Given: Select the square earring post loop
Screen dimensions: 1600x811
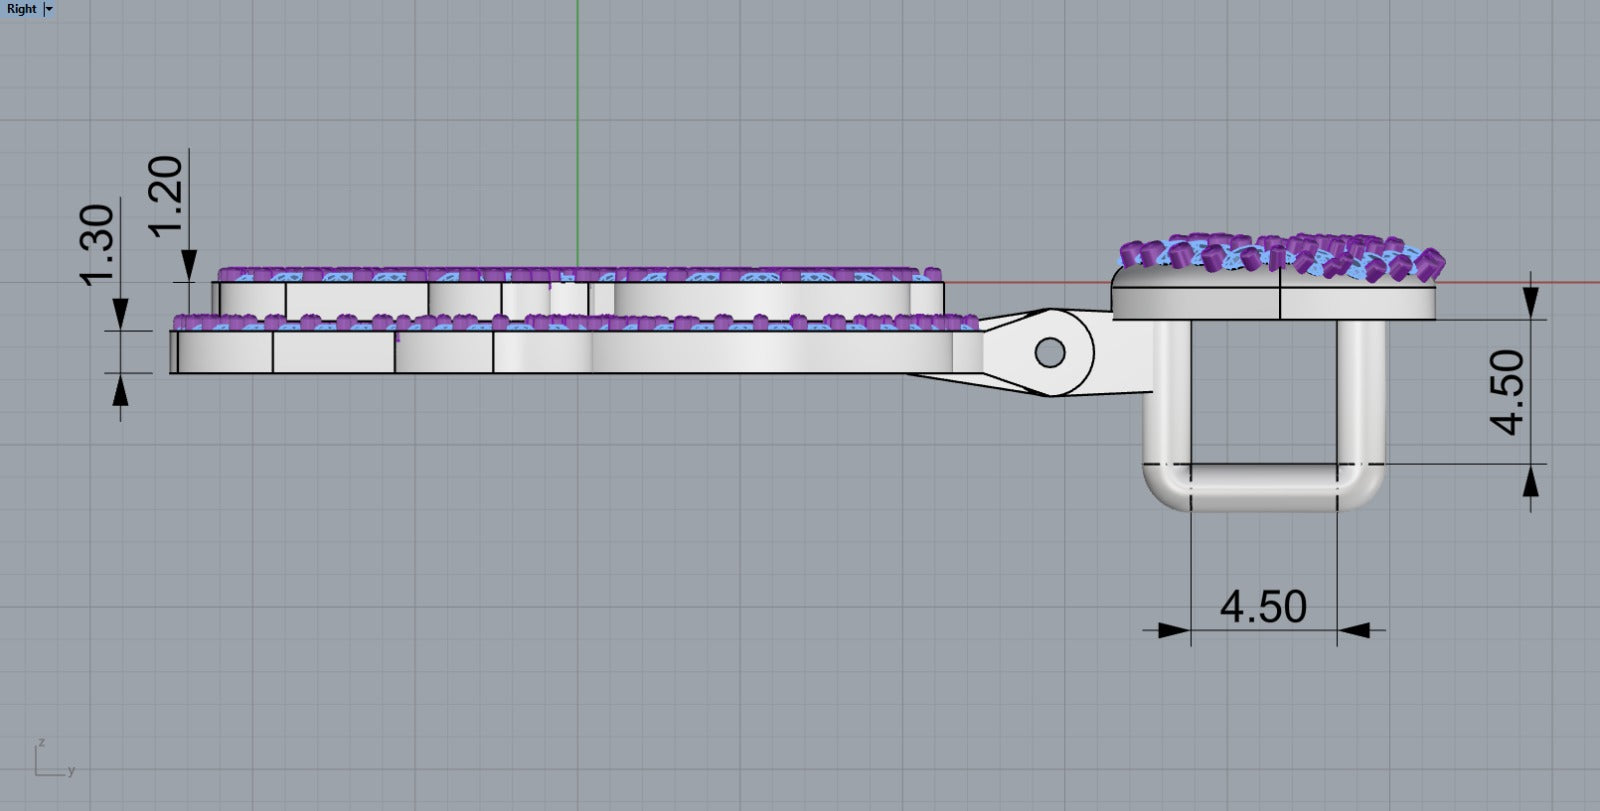Looking at the screenshot, I should click(1264, 415).
